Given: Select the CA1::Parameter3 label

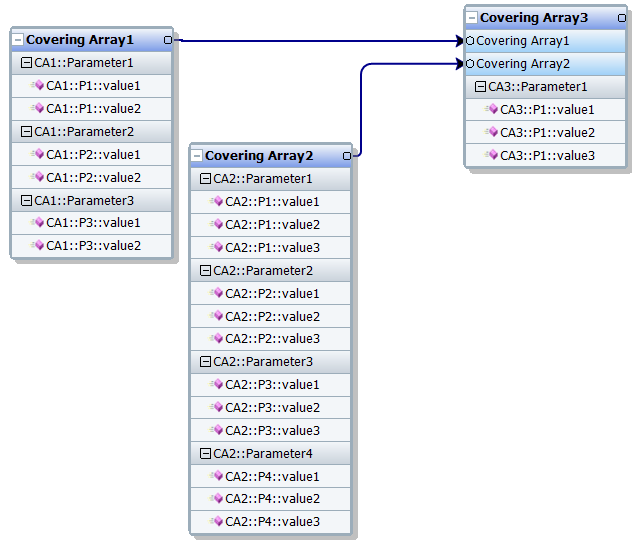Looking at the screenshot, I should [x=84, y=201].
